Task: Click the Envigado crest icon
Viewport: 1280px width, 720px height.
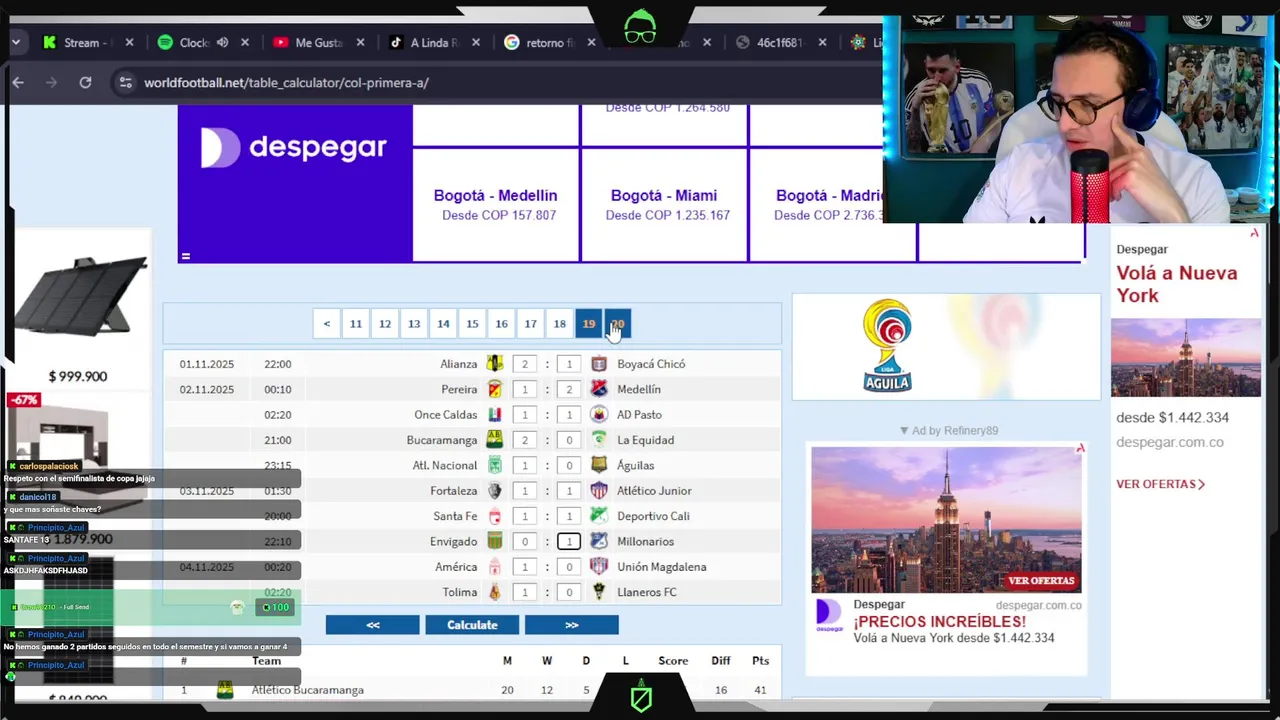Action: (x=495, y=541)
